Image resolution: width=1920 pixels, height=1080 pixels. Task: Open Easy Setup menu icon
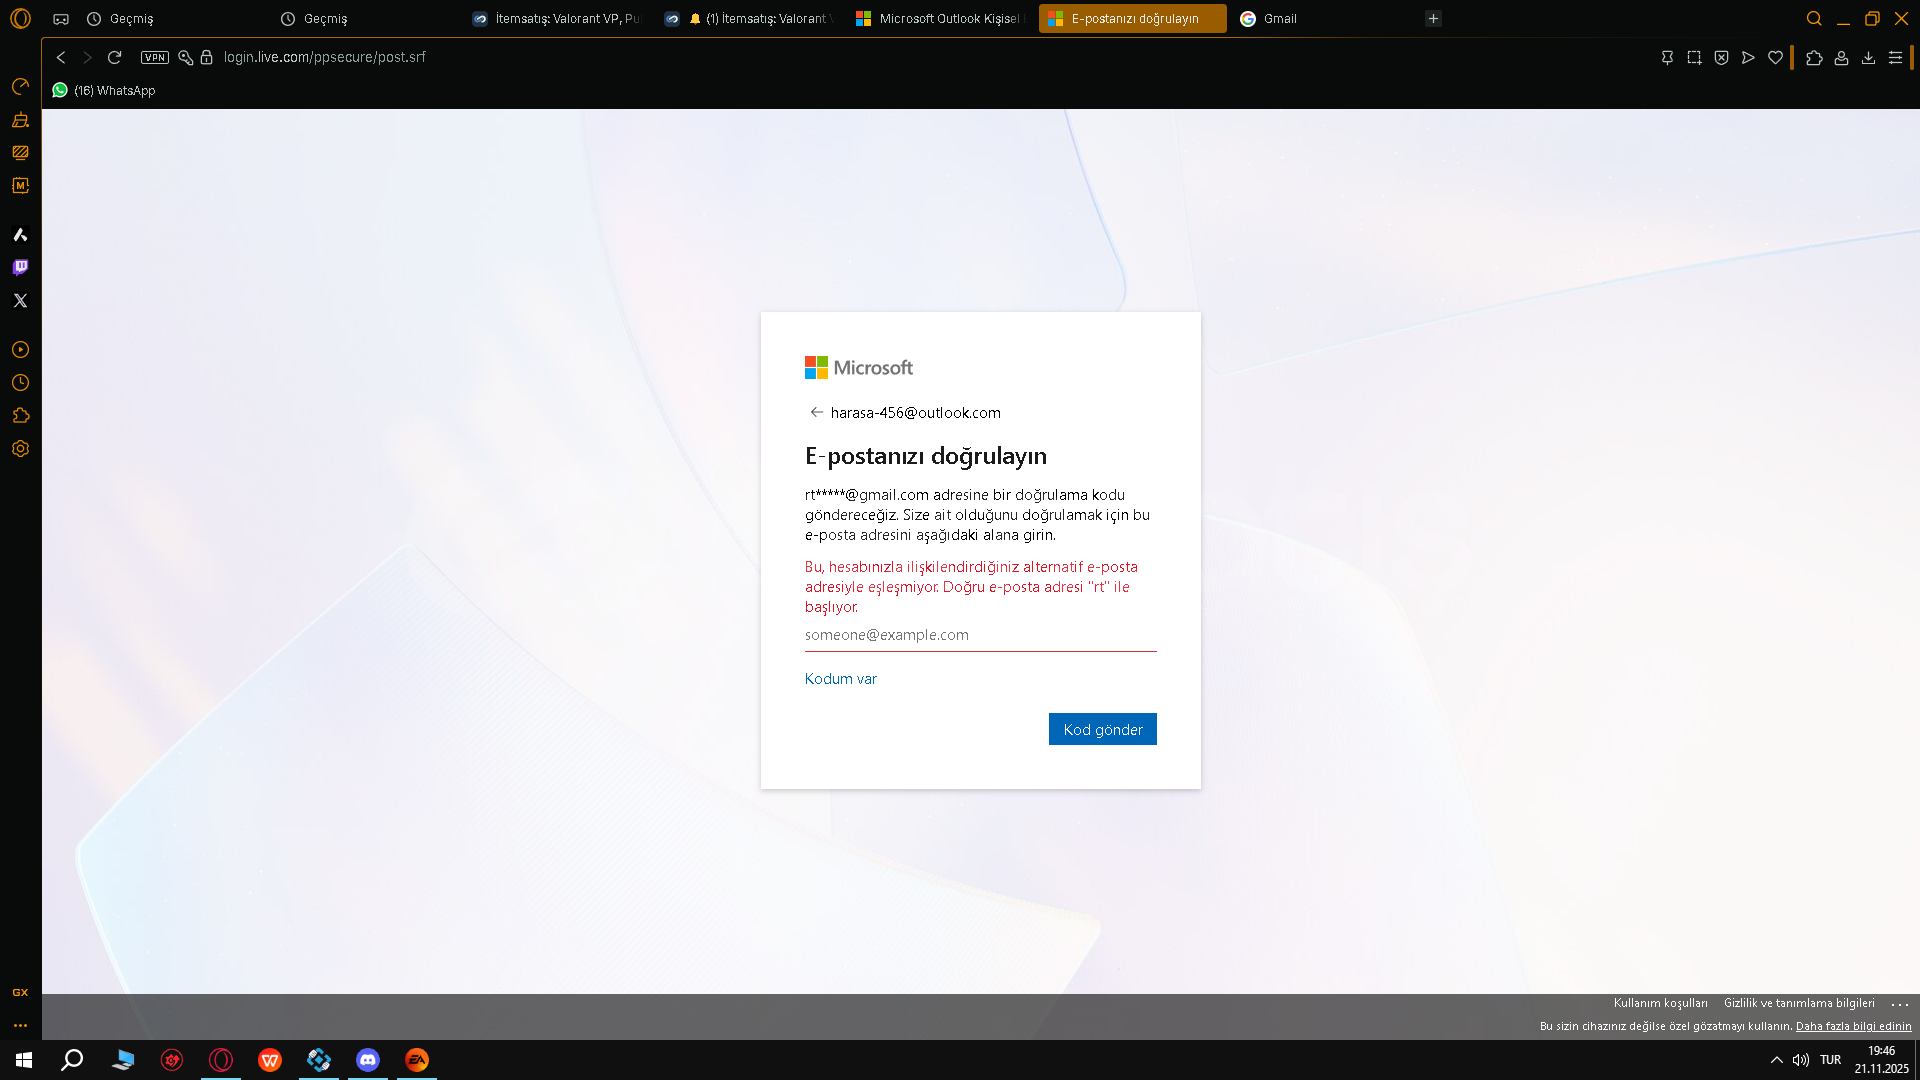[x=1895, y=58]
